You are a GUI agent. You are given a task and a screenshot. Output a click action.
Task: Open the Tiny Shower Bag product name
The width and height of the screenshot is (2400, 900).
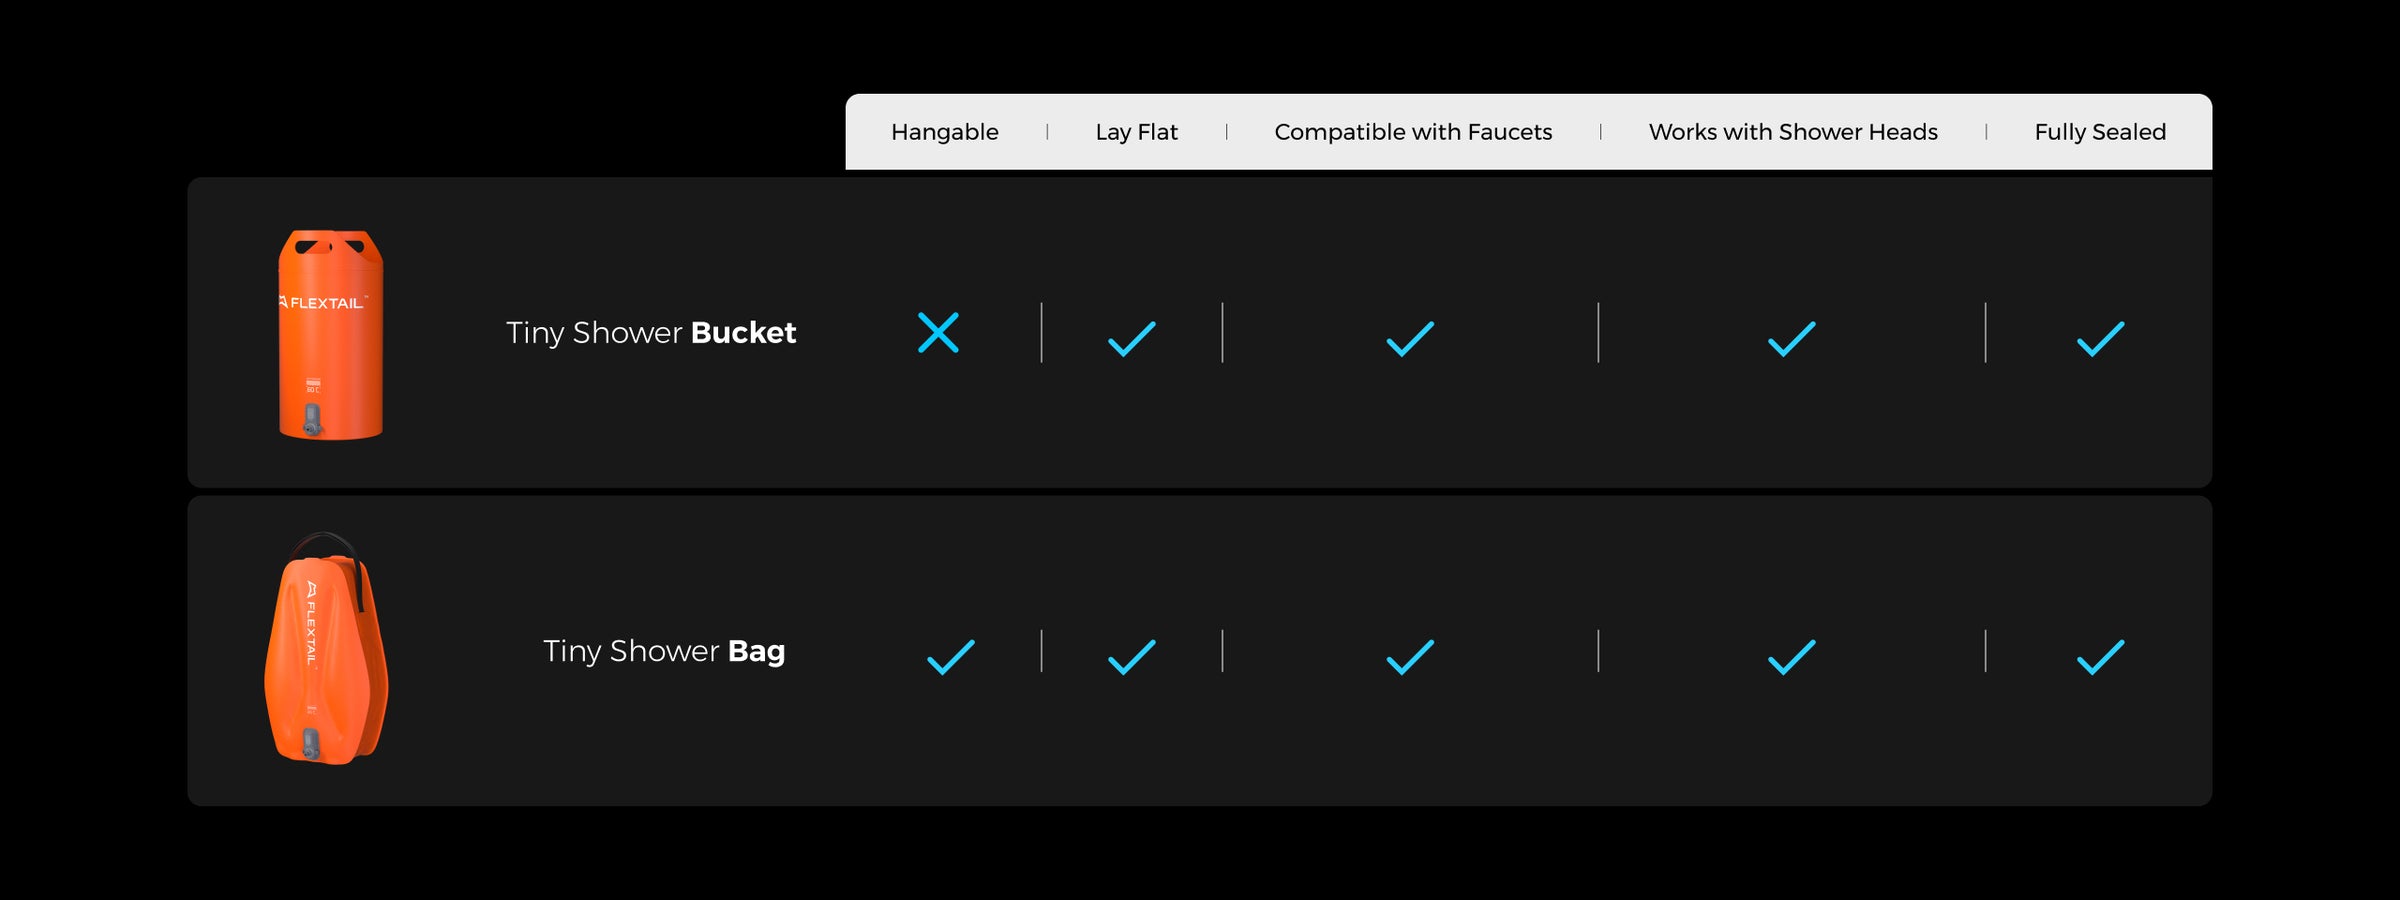tap(664, 651)
